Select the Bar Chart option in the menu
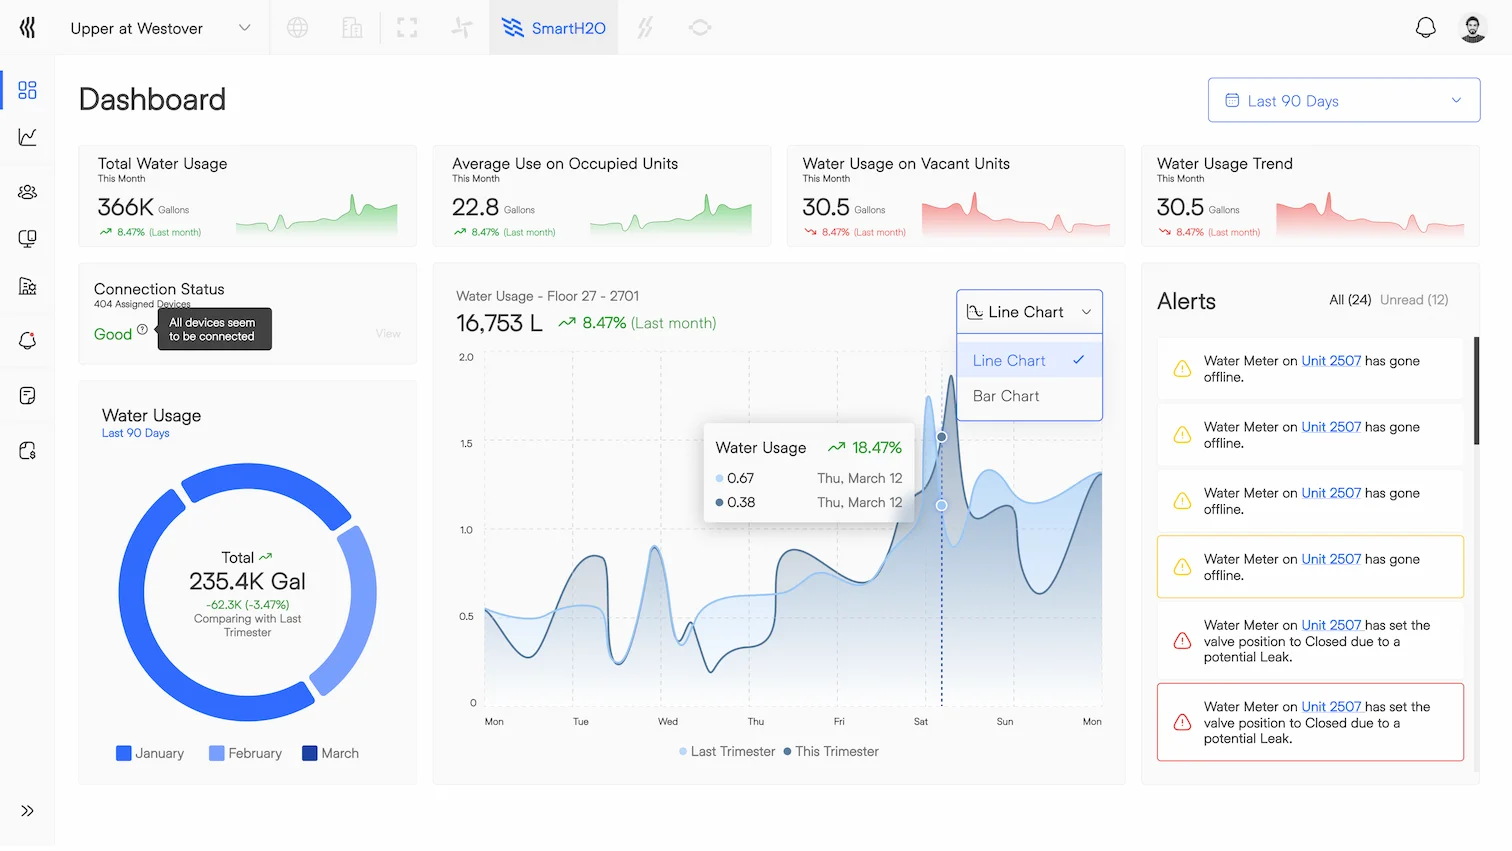The width and height of the screenshot is (1512, 851). click(1029, 396)
